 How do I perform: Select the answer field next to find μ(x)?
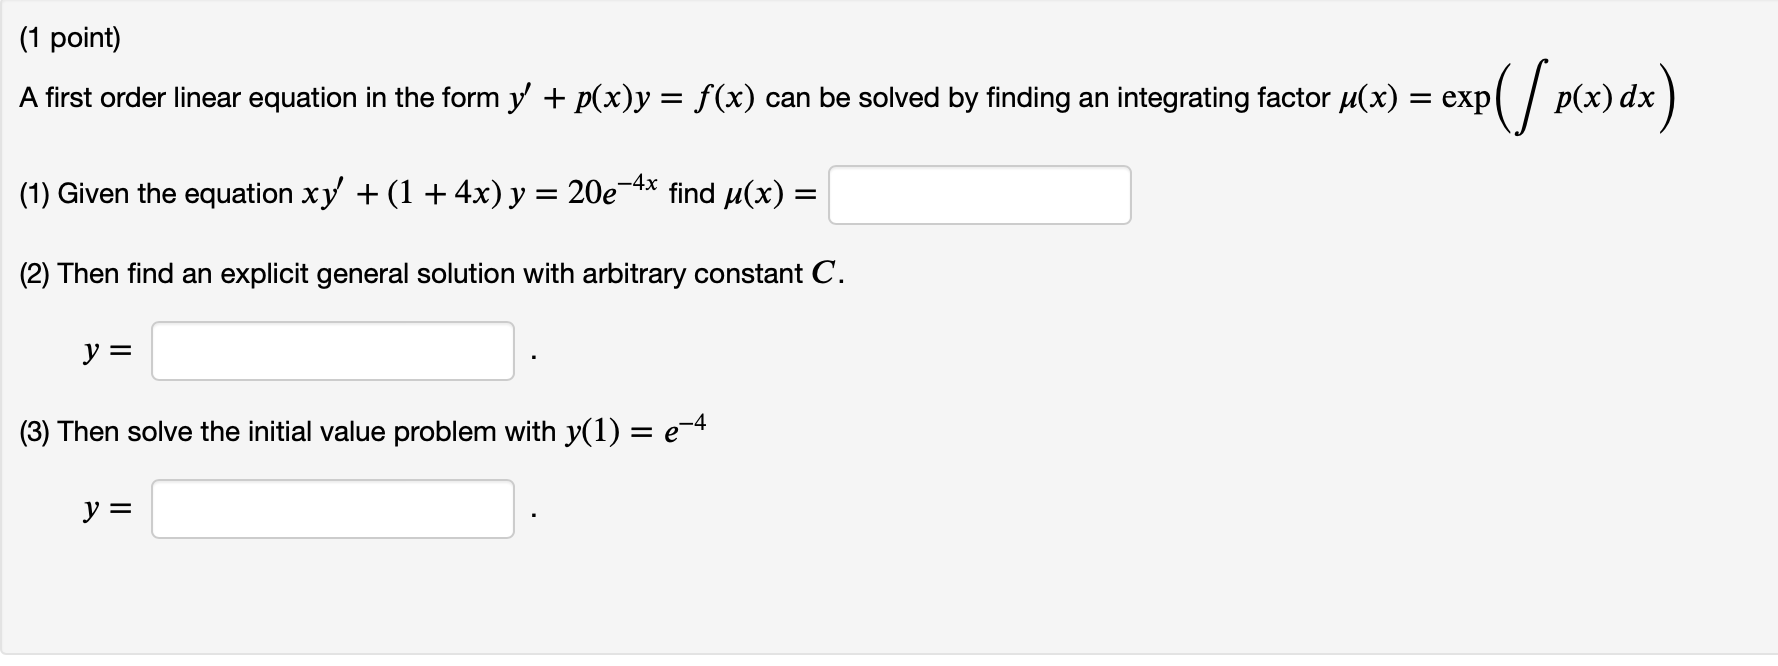tap(978, 195)
